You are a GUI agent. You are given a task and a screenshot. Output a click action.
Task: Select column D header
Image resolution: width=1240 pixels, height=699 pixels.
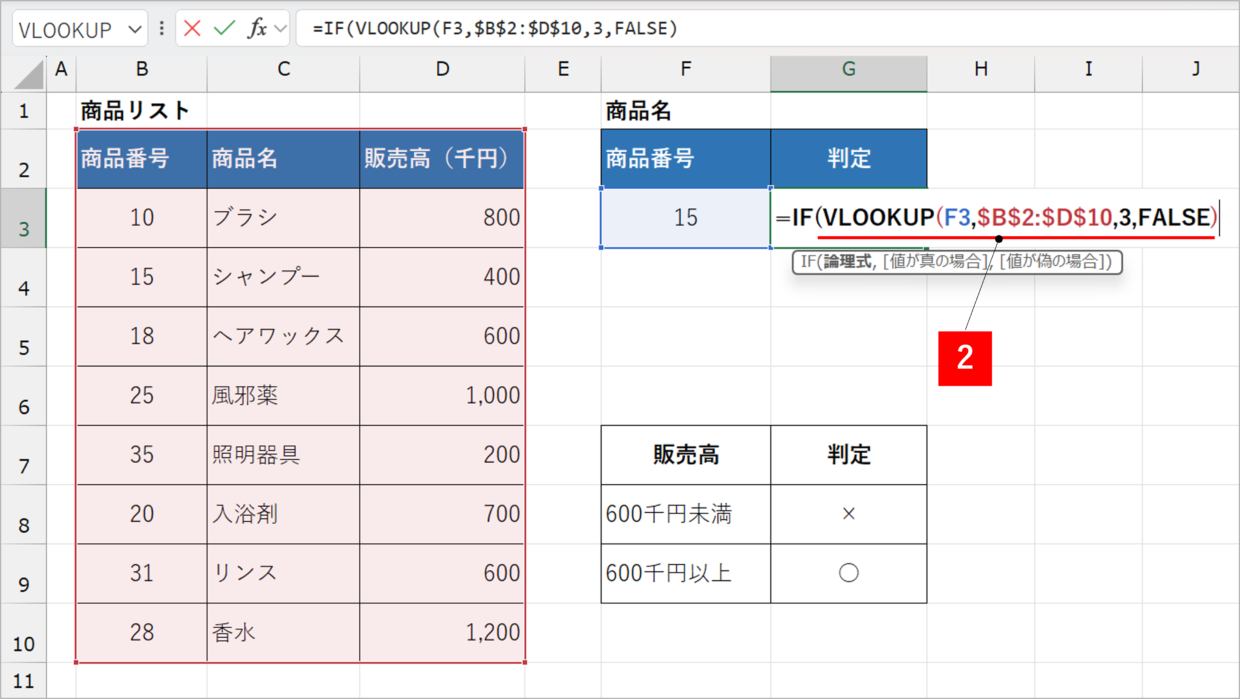click(x=442, y=69)
